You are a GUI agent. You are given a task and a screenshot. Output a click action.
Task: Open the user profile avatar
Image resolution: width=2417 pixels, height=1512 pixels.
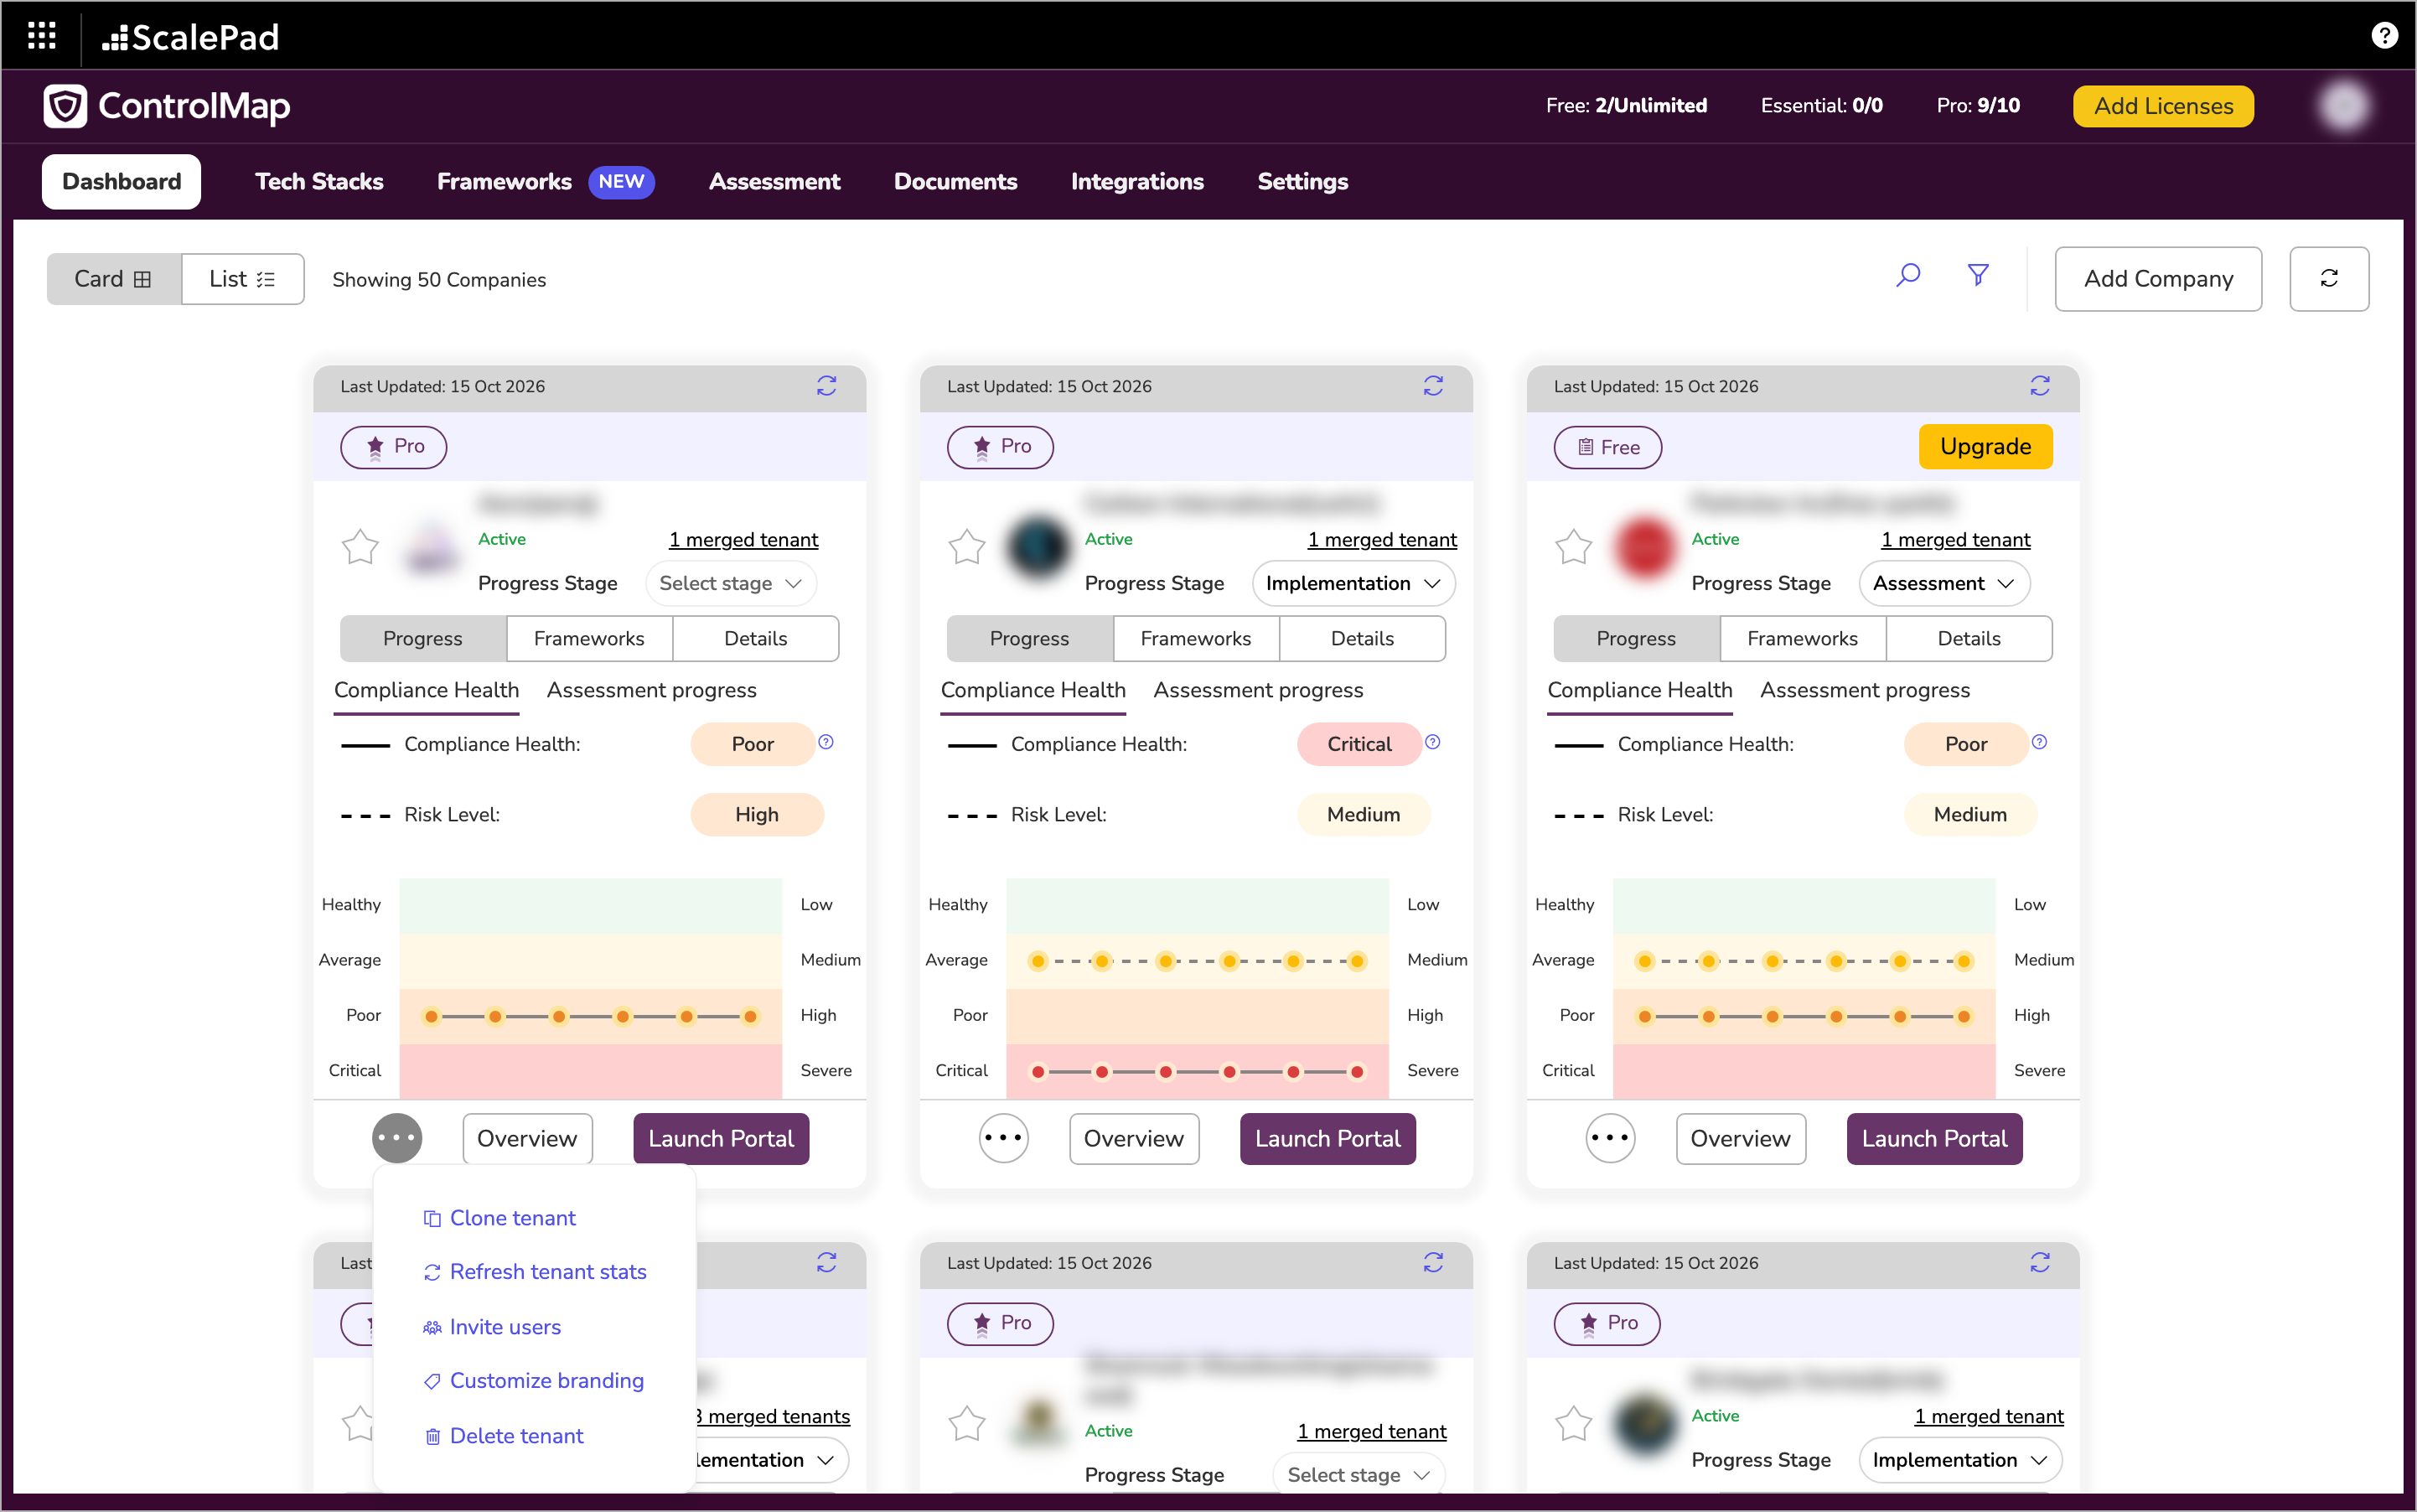pos(2344,106)
